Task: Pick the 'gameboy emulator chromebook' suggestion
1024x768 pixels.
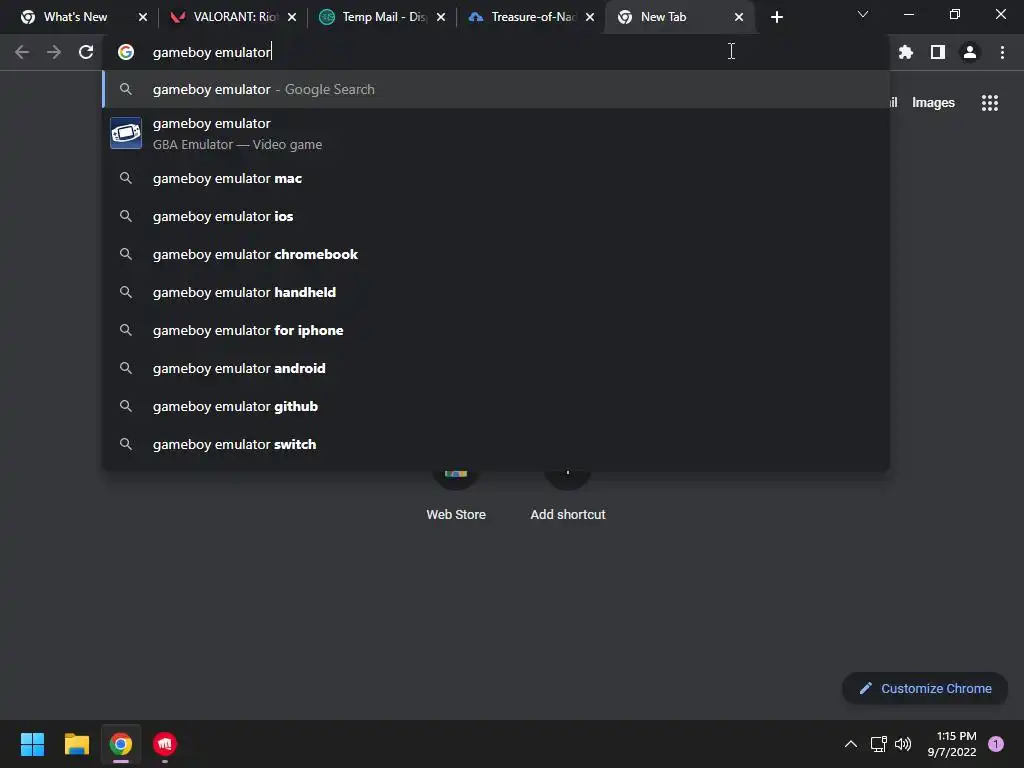Action: pyautogui.click(x=496, y=254)
